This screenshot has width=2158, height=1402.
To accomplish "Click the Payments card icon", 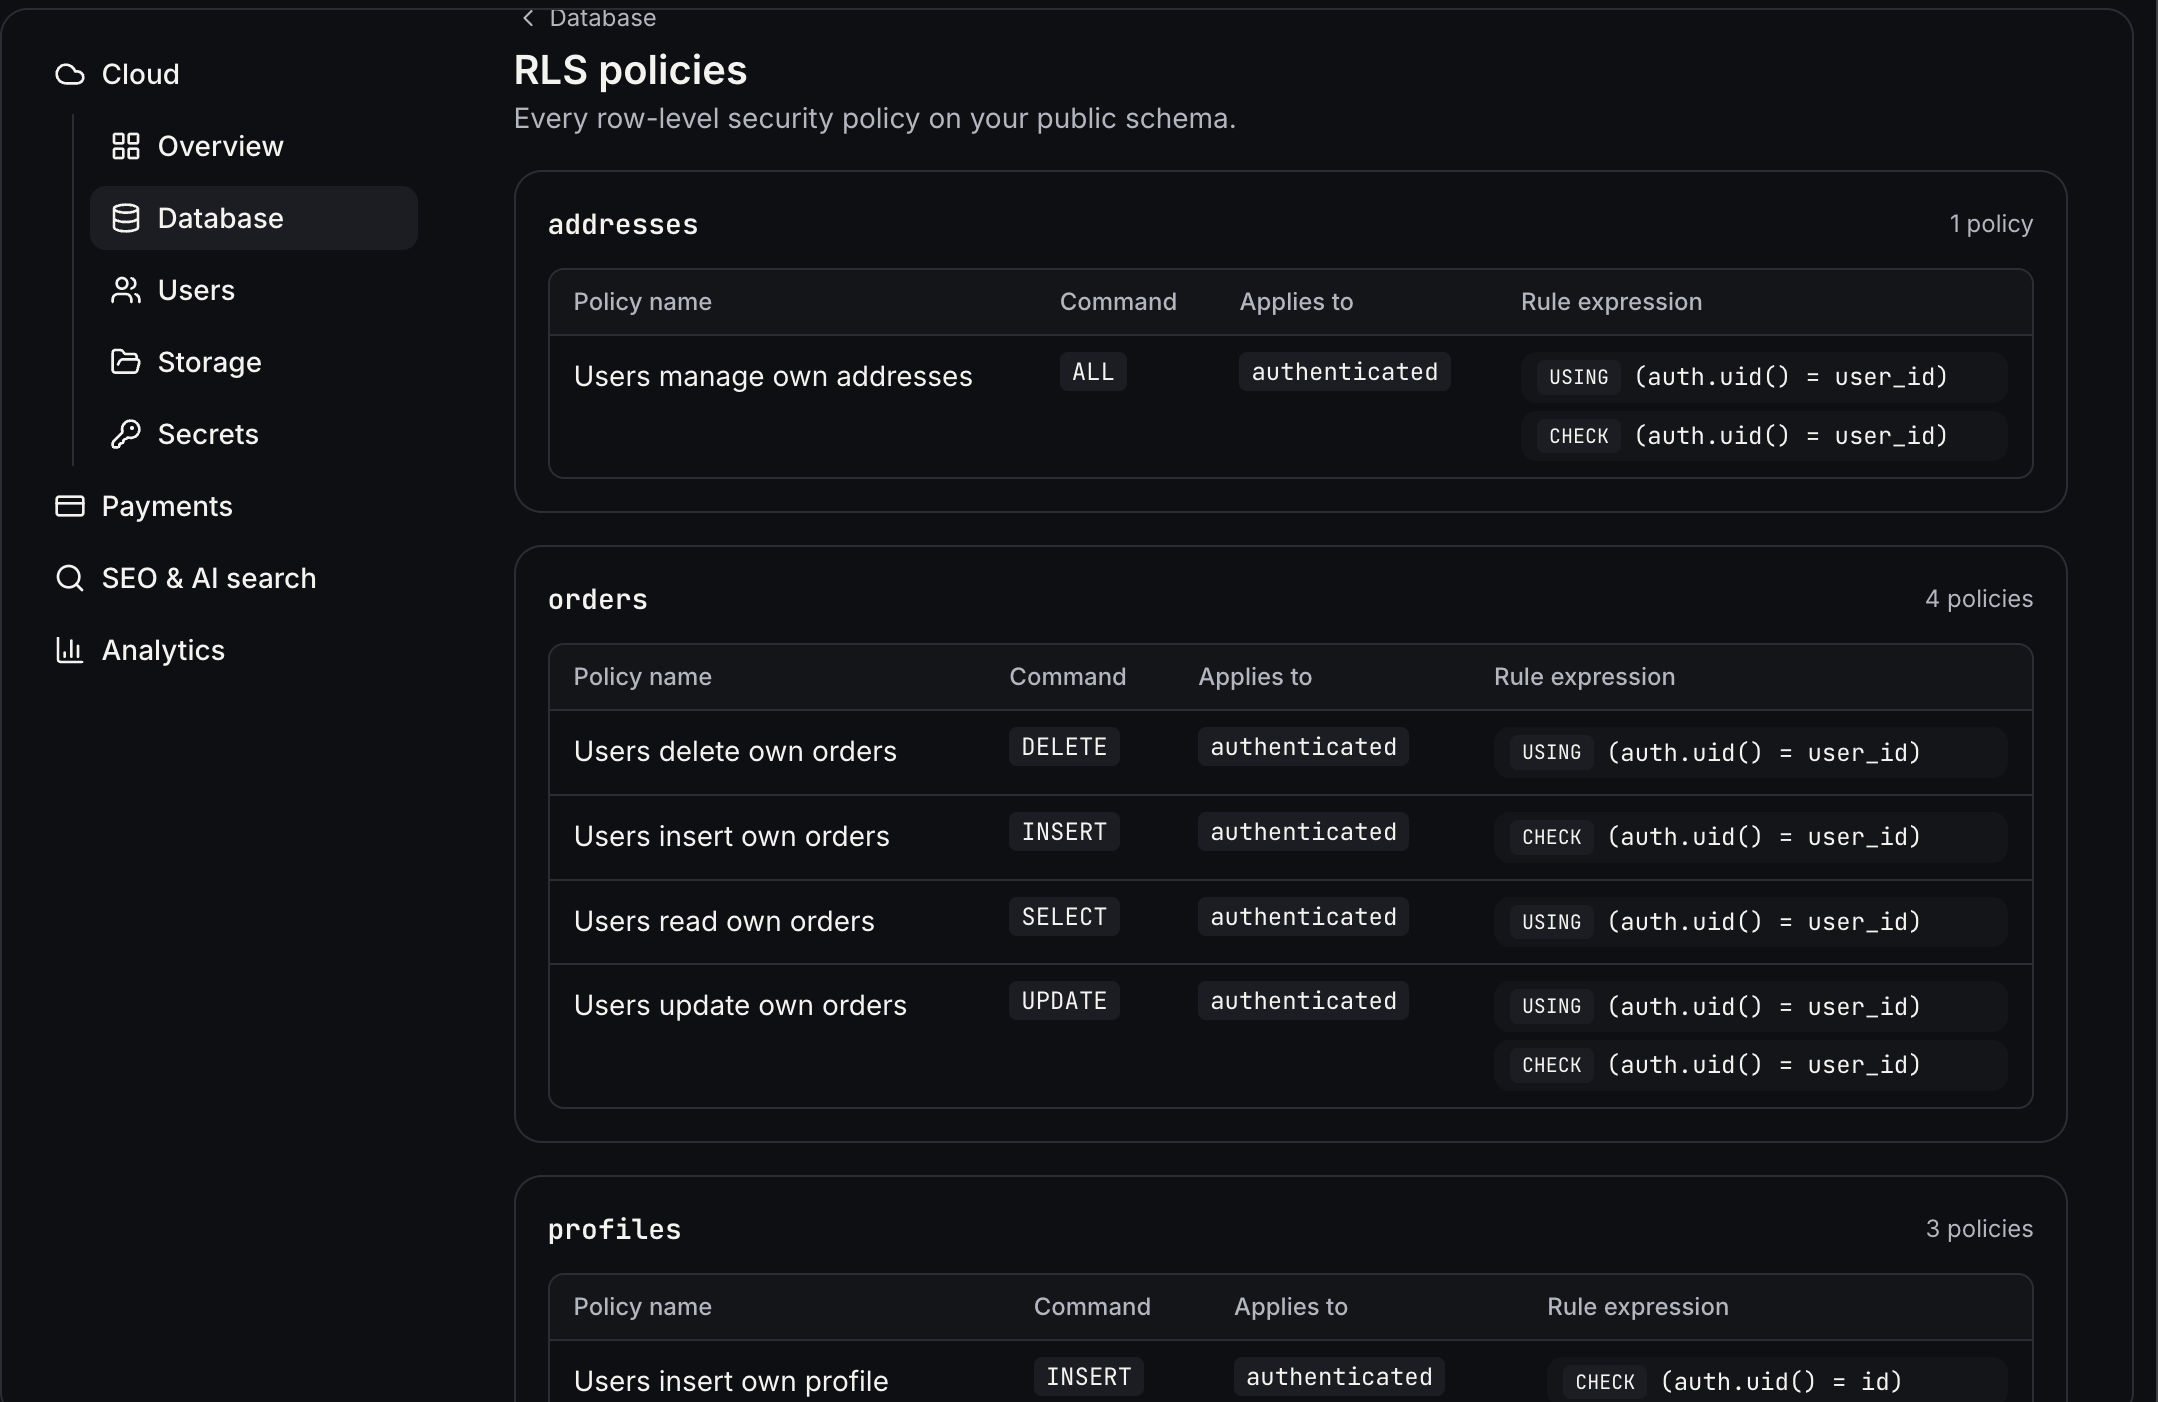I will [x=70, y=506].
